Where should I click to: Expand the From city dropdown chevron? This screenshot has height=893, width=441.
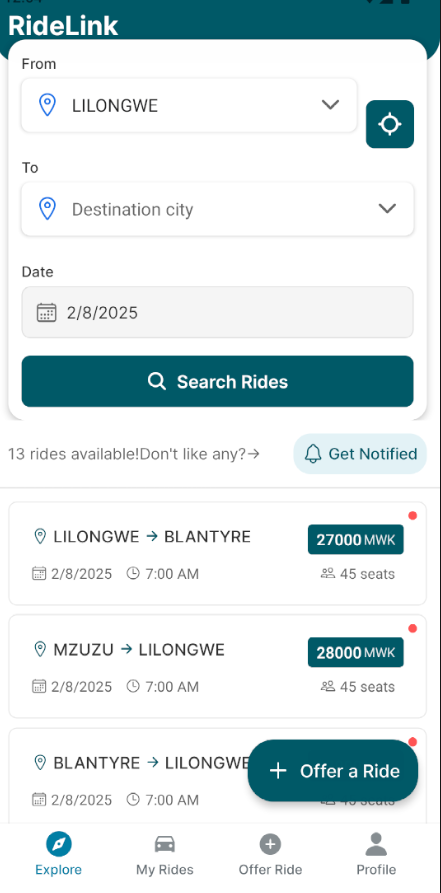(330, 105)
